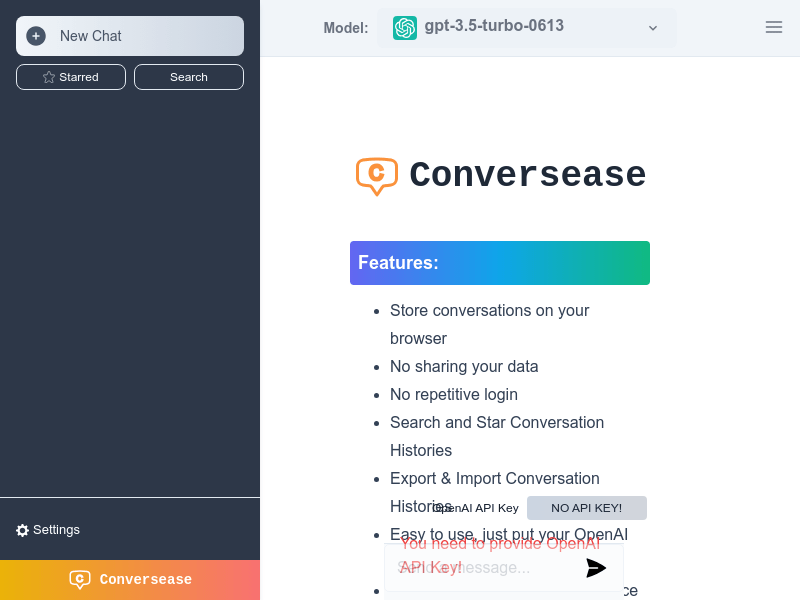Open Starred conversations
The image size is (800, 600).
click(71, 77)
